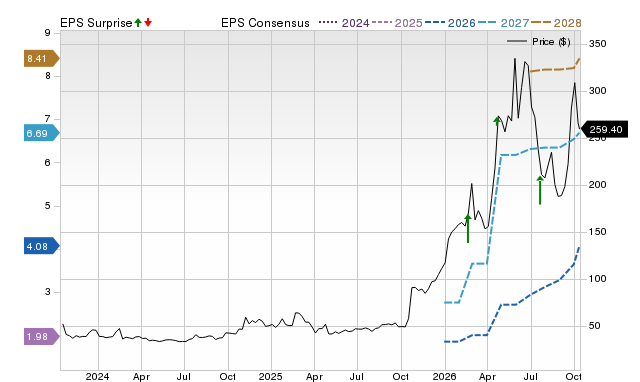Select the 2027 EPS consensus legend entry
Screen dimensions: 640x382
pyautogui.click(x=503, y=23)
